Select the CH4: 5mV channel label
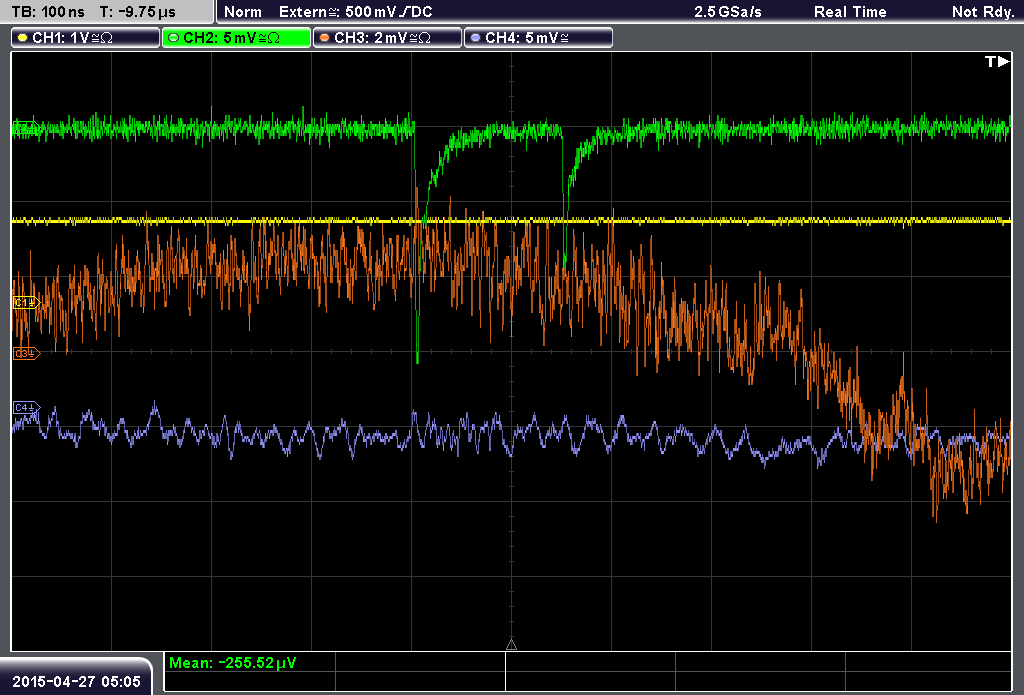1024x695 pixels. pyautogui.click(x=538, y=38)
